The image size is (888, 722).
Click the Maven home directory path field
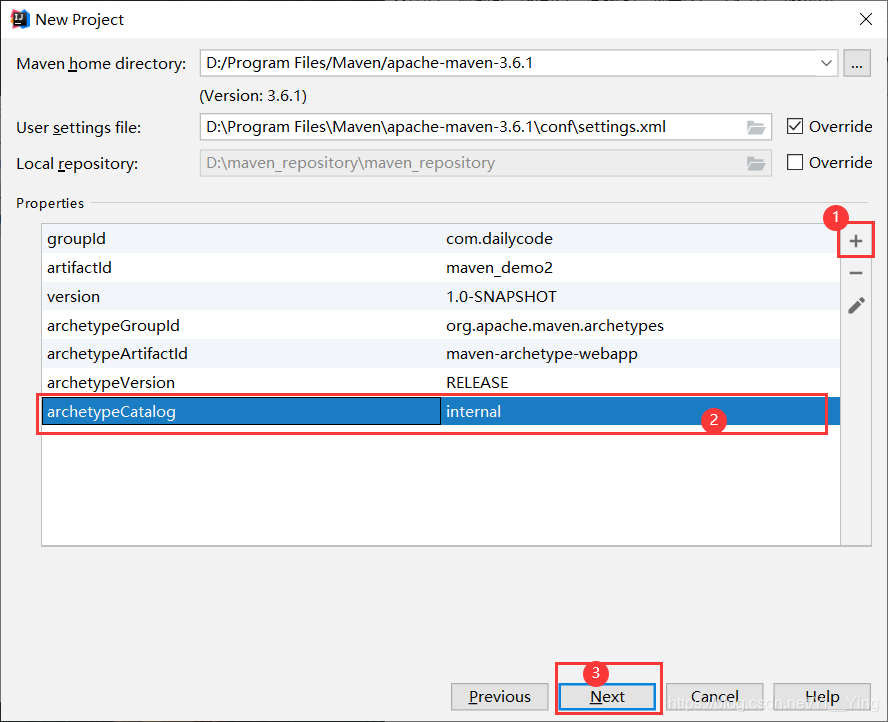click(x=518, y=63)
